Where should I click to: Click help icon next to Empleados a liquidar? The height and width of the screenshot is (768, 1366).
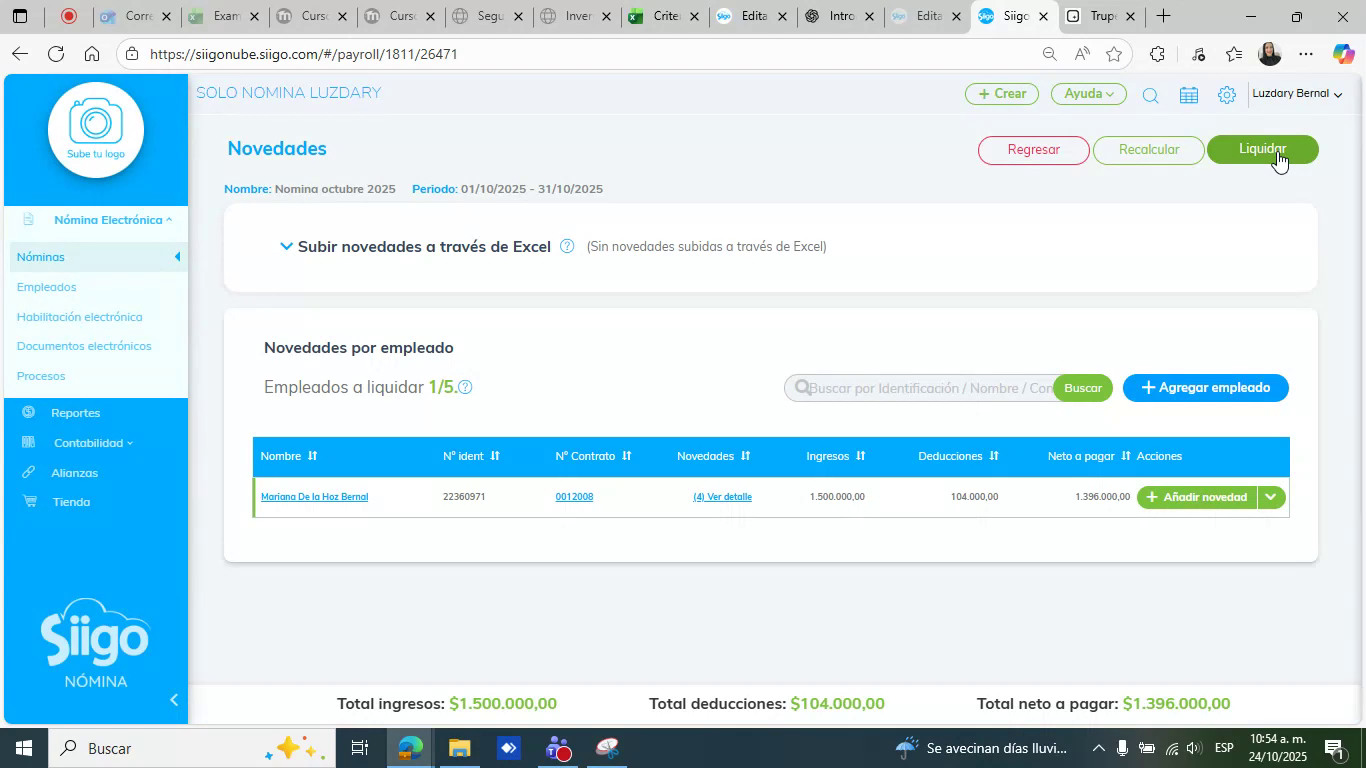point(465,387)
